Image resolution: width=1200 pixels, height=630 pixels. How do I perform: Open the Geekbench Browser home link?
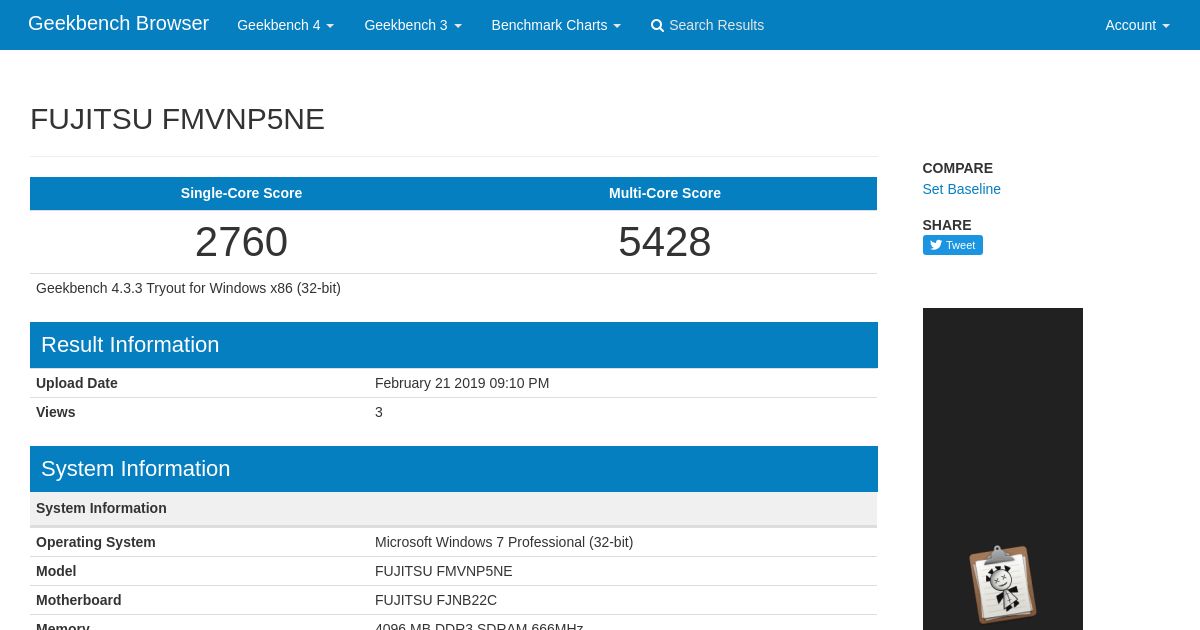(118, 24)
